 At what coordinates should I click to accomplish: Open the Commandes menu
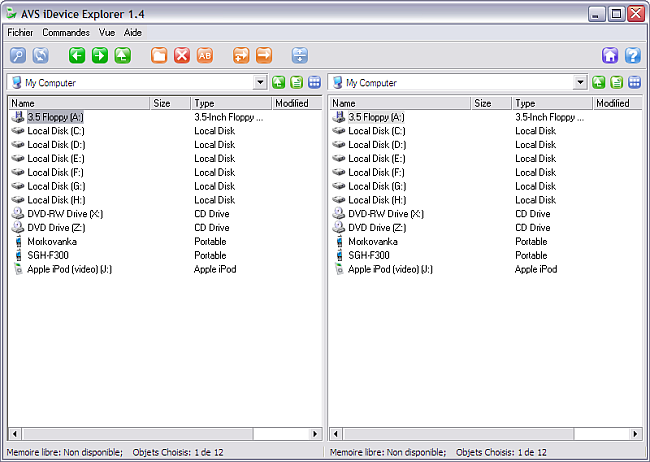[x=66, y=32]
